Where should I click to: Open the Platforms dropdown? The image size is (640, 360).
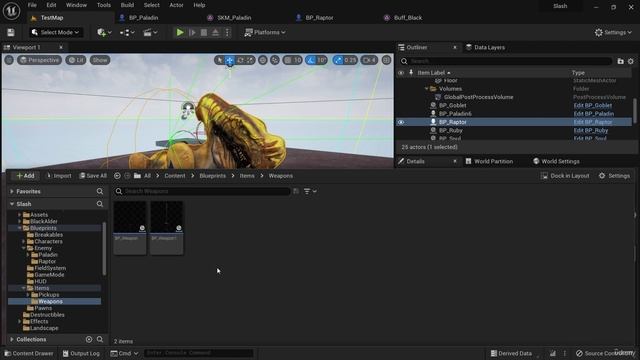(264, 32)
